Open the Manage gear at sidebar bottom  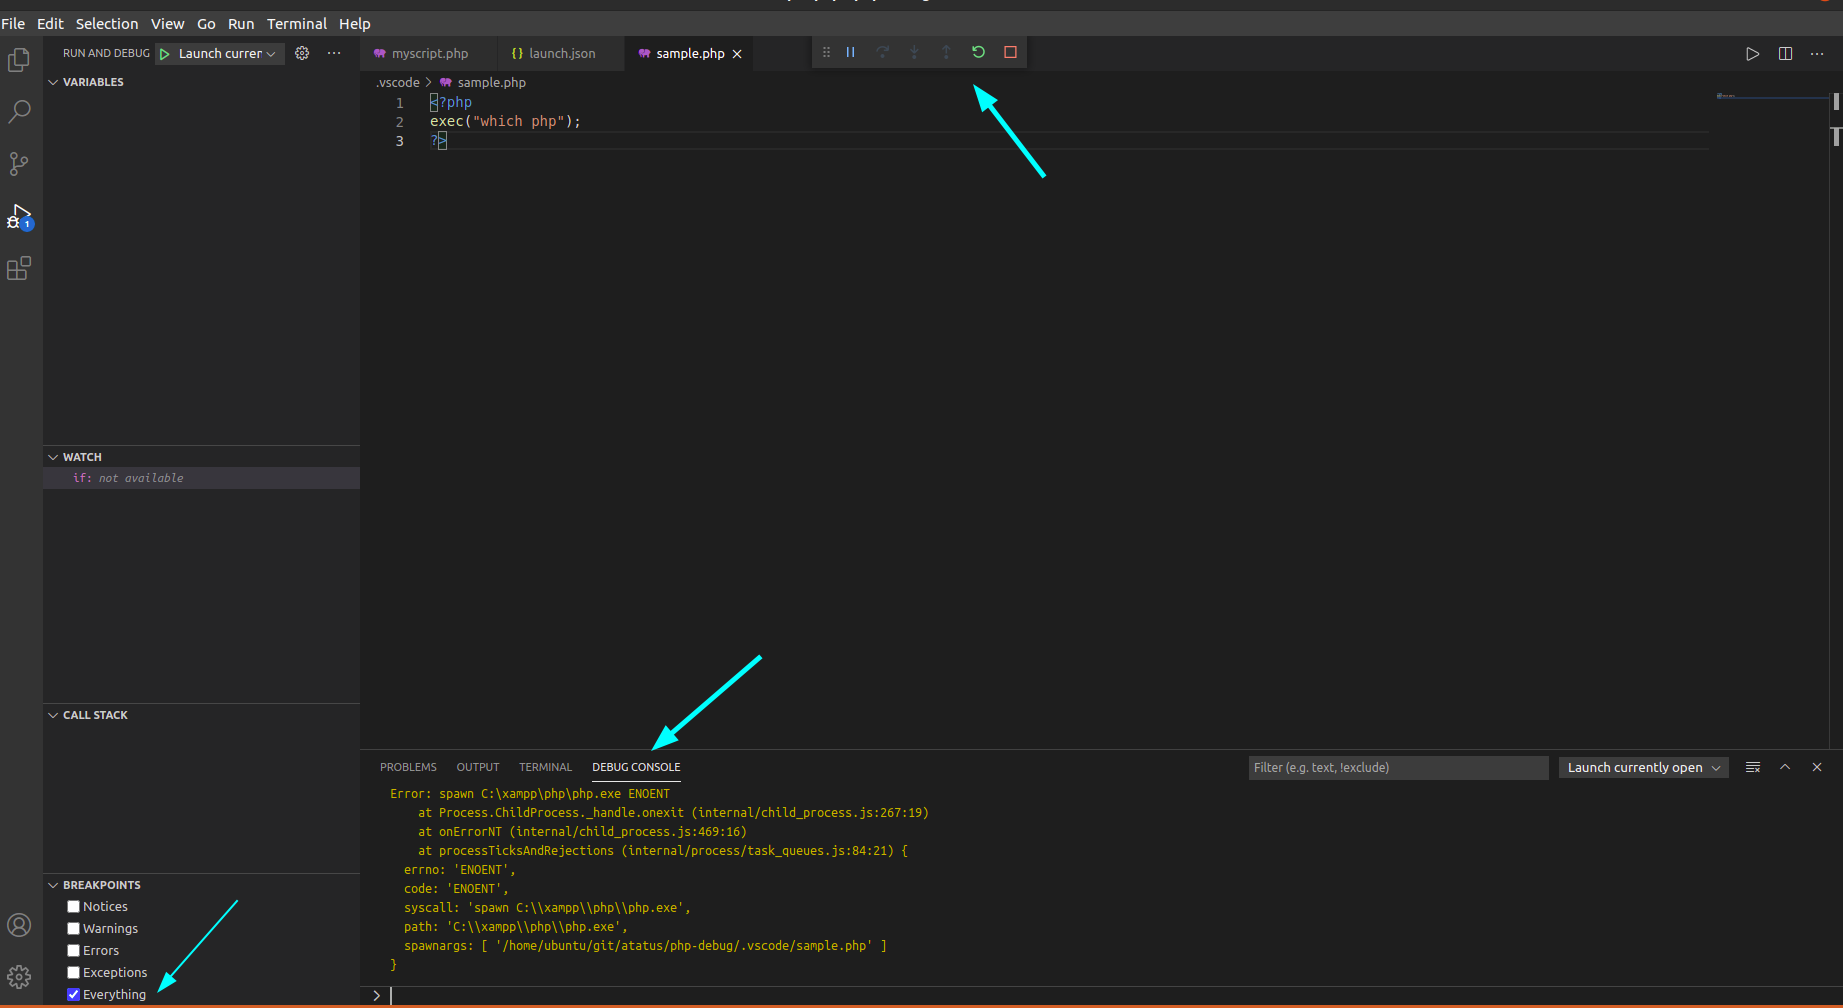click(19, 977)
